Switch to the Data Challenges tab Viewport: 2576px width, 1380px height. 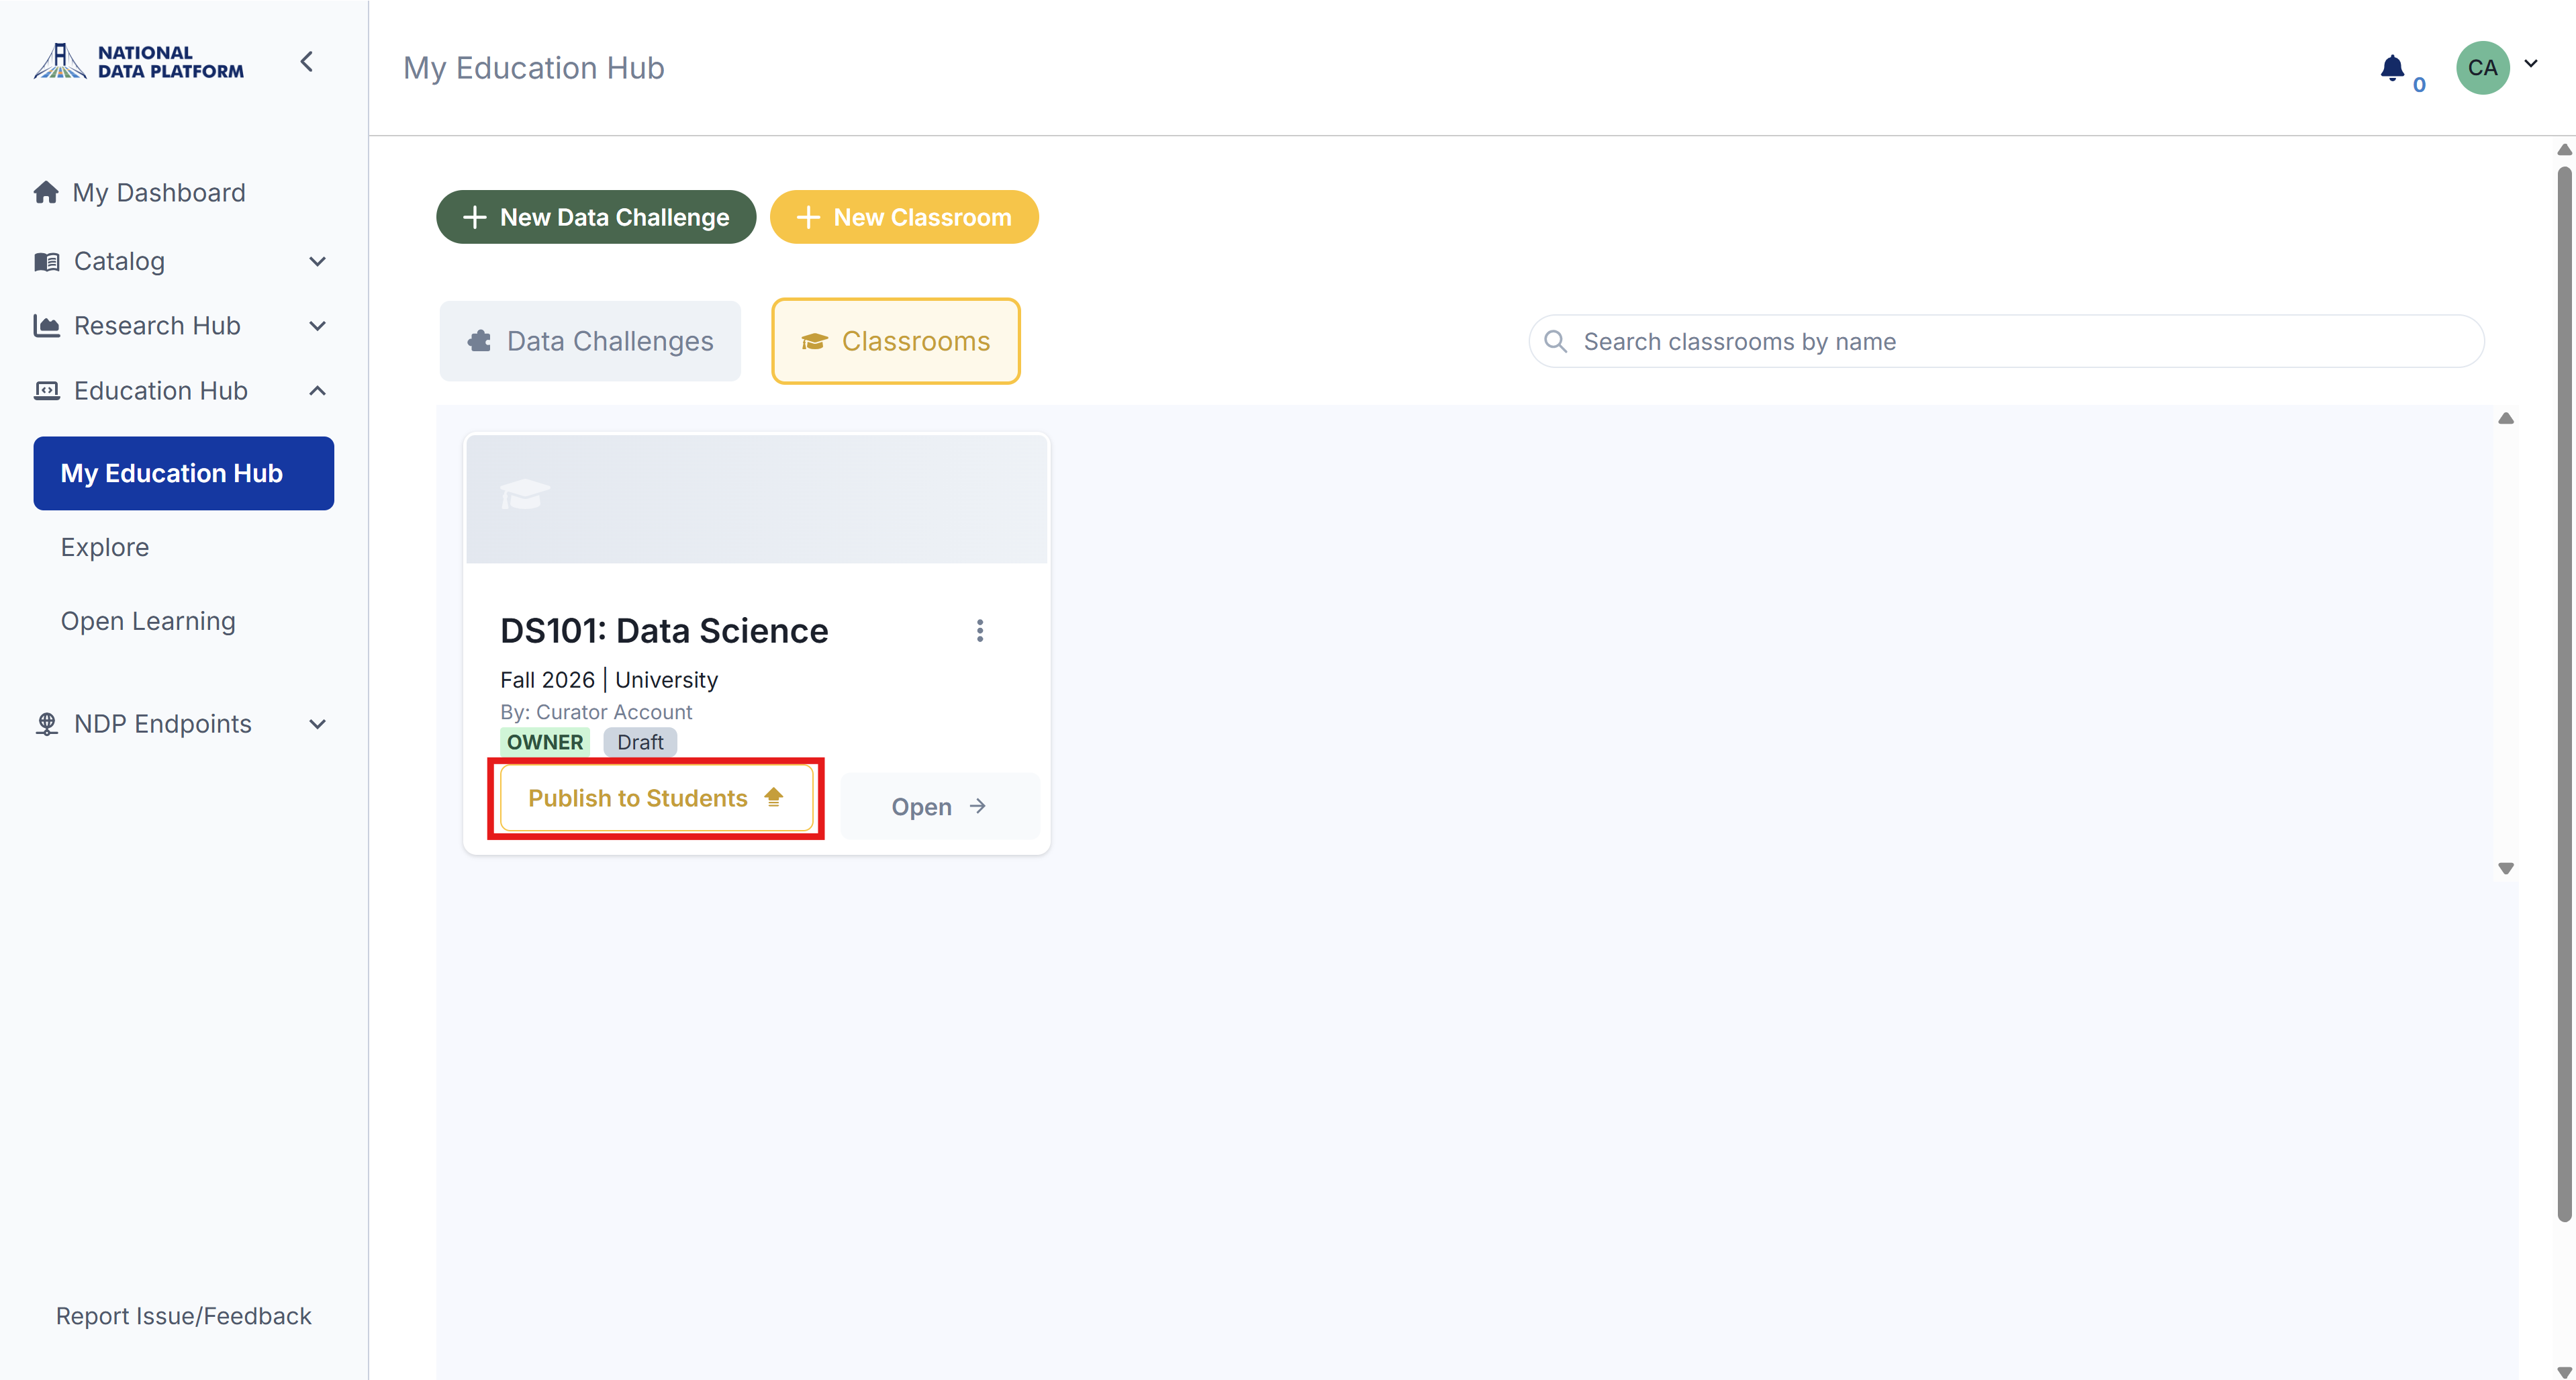(590, 341)
